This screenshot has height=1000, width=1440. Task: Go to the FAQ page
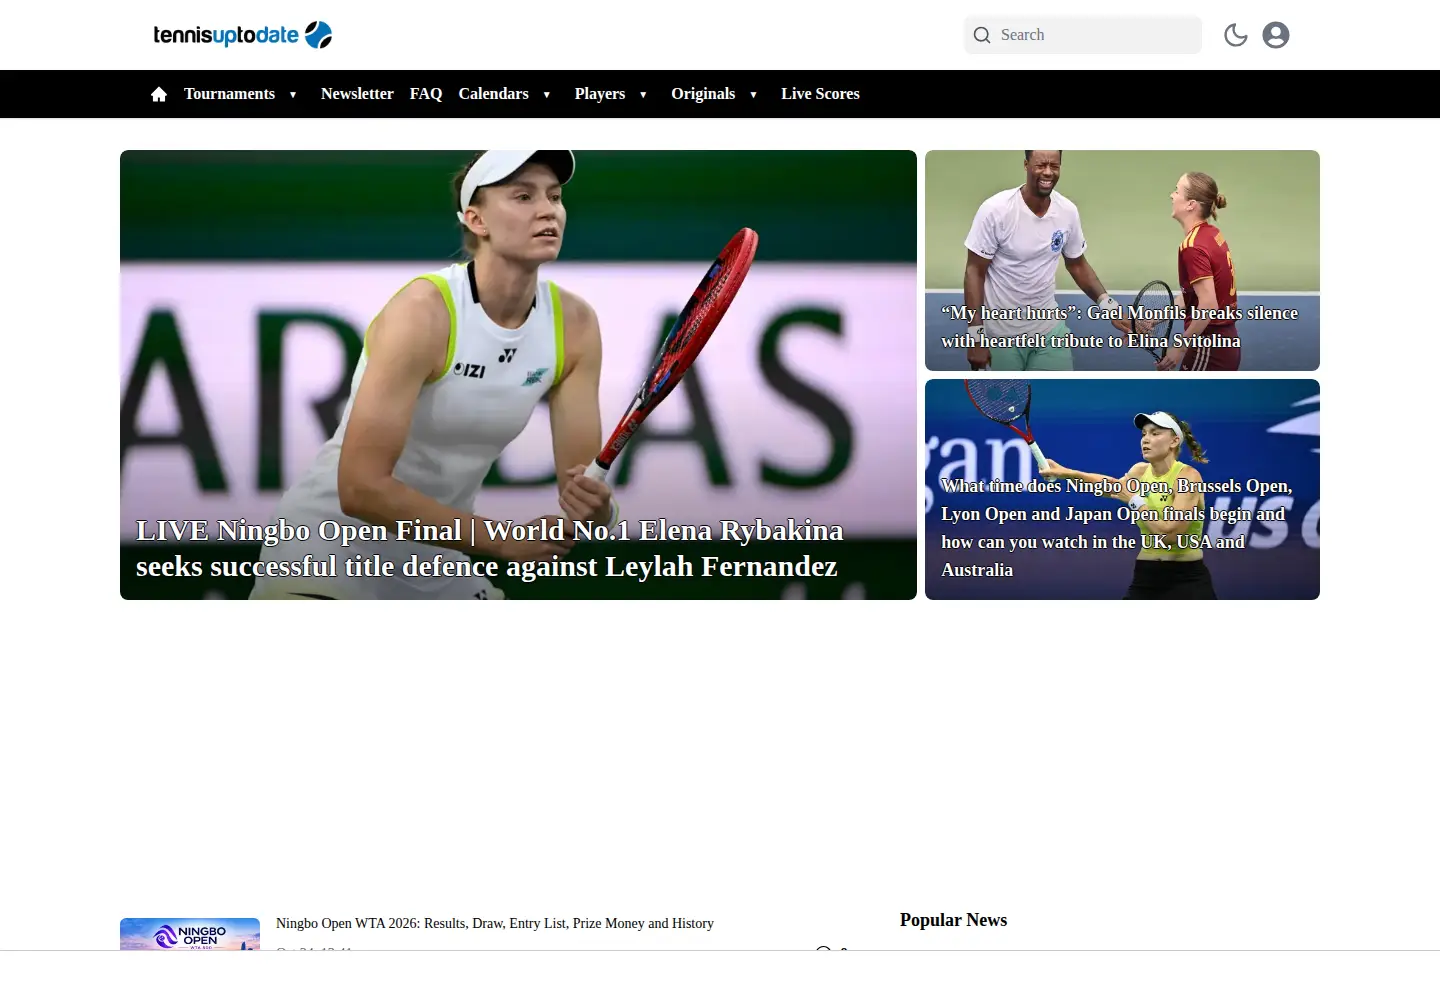pos(426,94)
